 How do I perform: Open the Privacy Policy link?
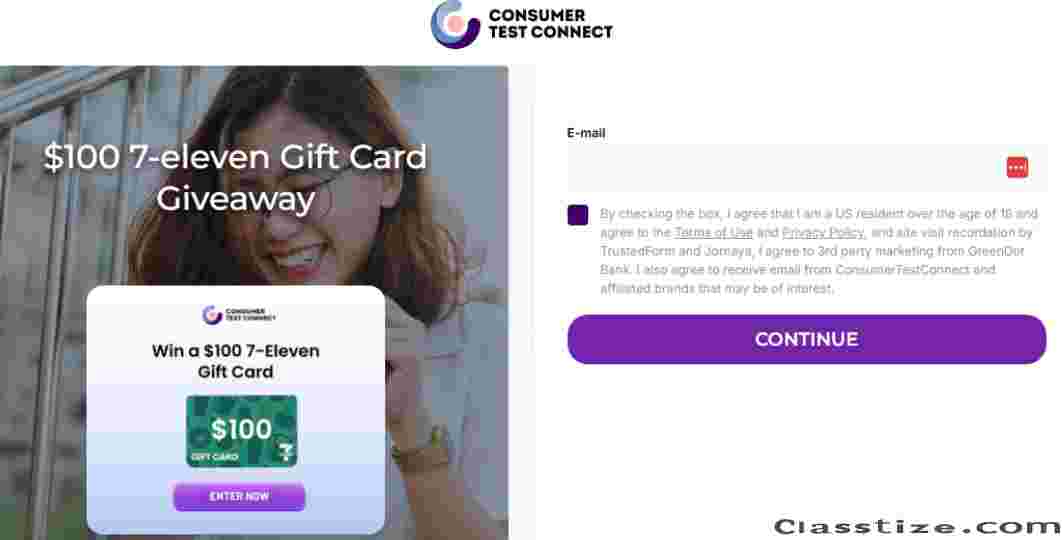tap(824, 232)
